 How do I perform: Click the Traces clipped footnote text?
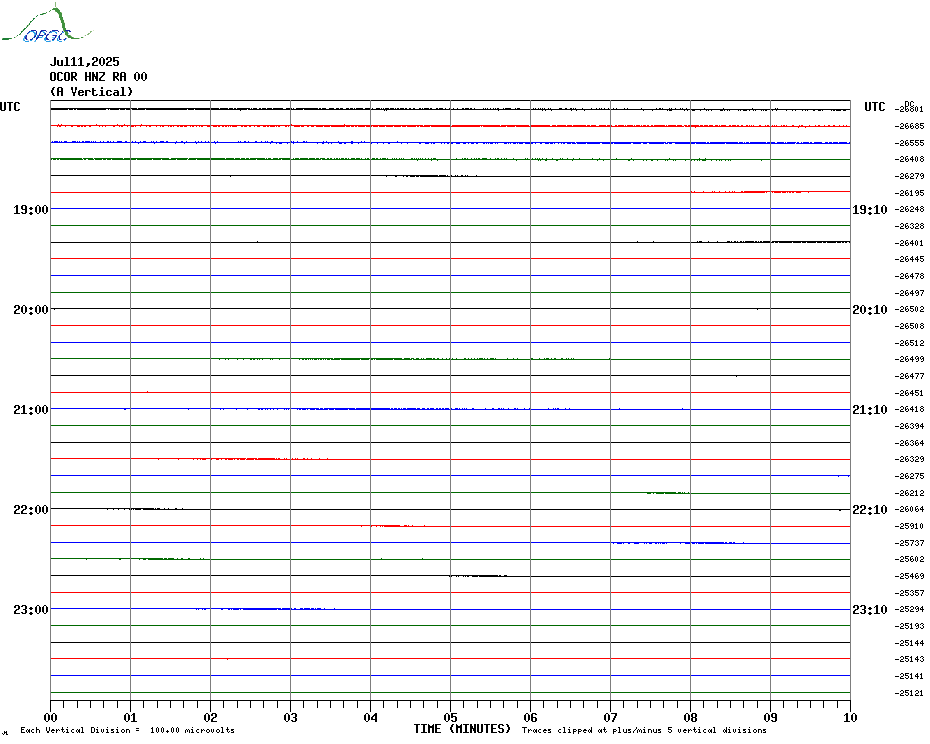[644, 730]
